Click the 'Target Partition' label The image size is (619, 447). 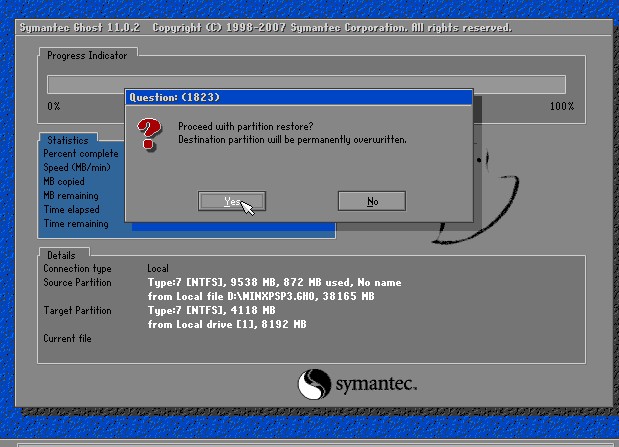click(x=77, y=310)
